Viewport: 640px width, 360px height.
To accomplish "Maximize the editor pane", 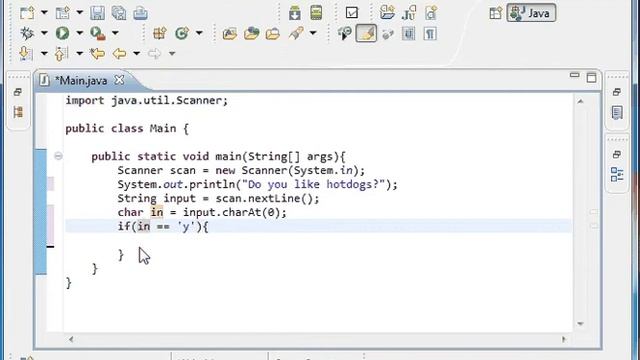I will tap(591, 78).
